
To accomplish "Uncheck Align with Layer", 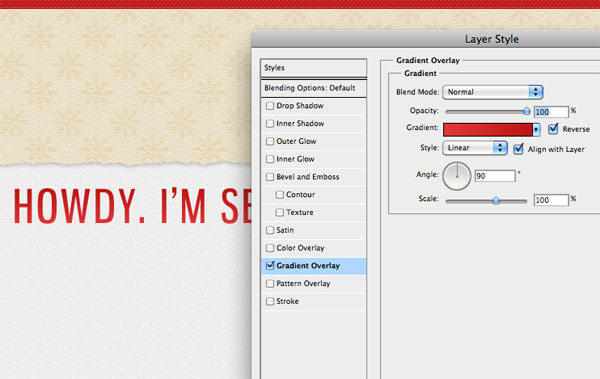I will (518, 149).
